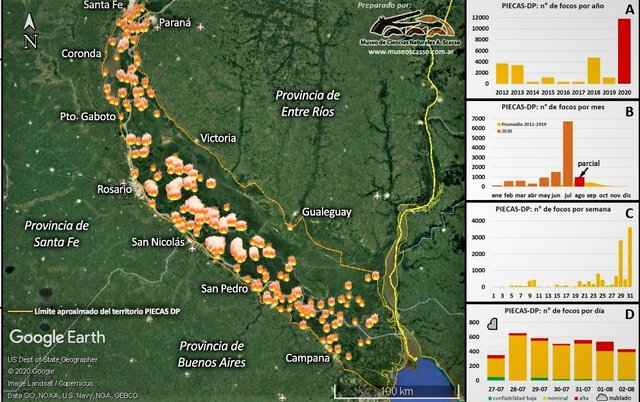Click the Coronda city label
This screenshot has height=402, width=640.
coord(81,53)
